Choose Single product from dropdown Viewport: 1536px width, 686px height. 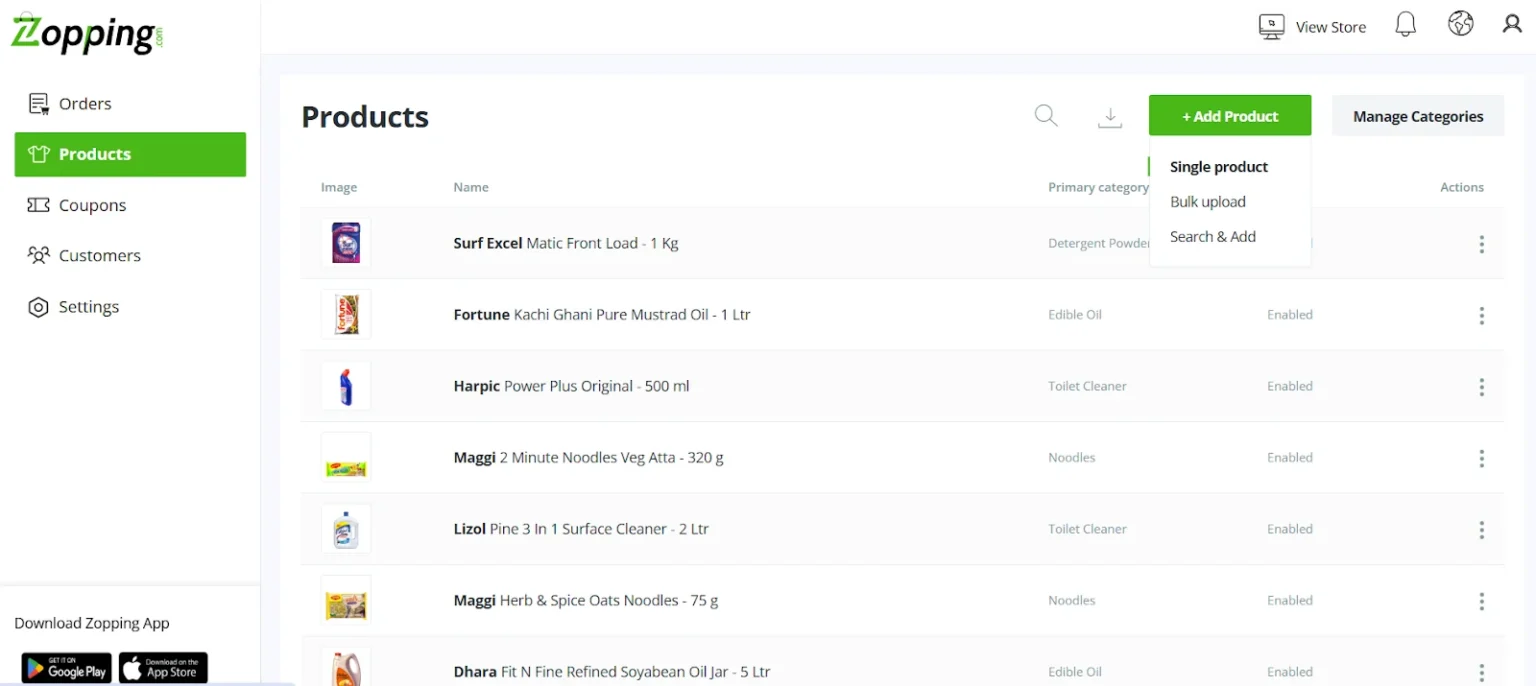[x=1219, y=167]
